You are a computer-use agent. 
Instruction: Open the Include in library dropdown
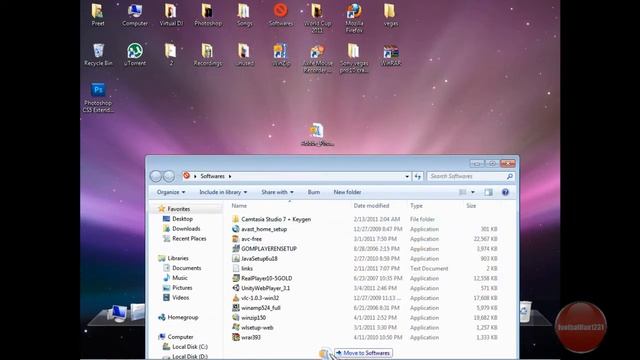[x=223, y=192]
